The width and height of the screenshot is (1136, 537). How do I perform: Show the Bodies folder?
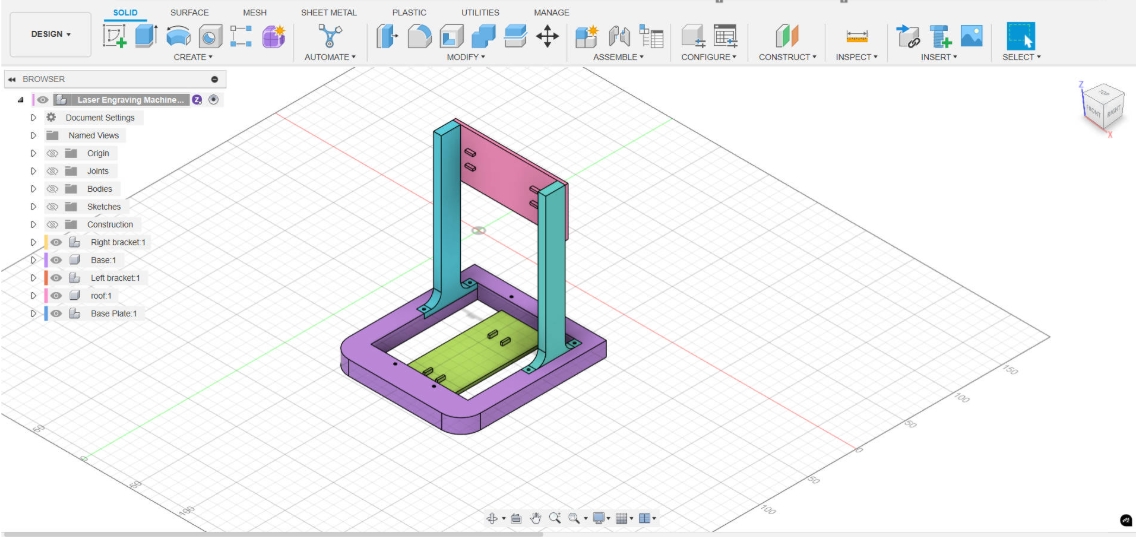(52, 189)
